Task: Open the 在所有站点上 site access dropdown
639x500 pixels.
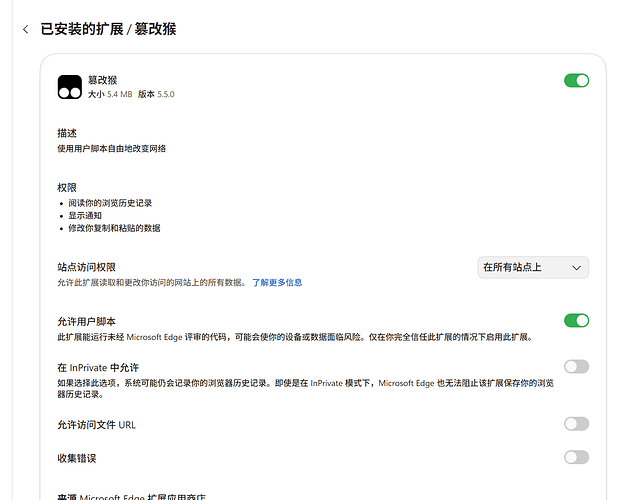Action: point(533,268)
